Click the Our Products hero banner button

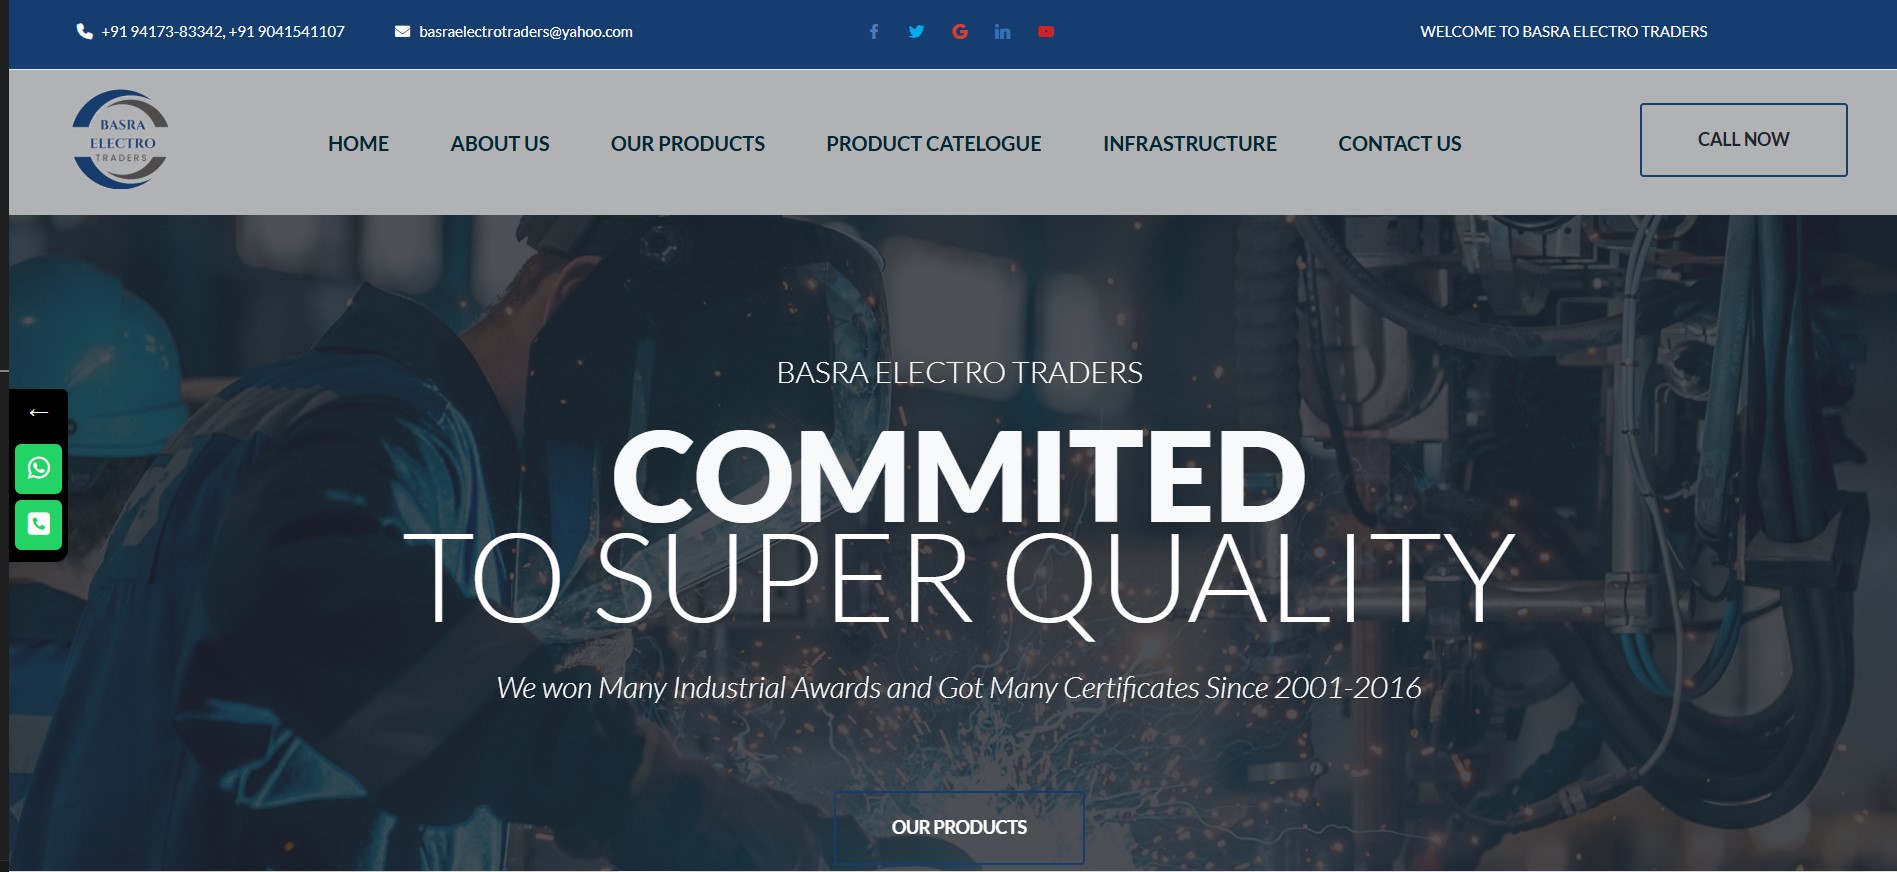(x=959, y=828)
